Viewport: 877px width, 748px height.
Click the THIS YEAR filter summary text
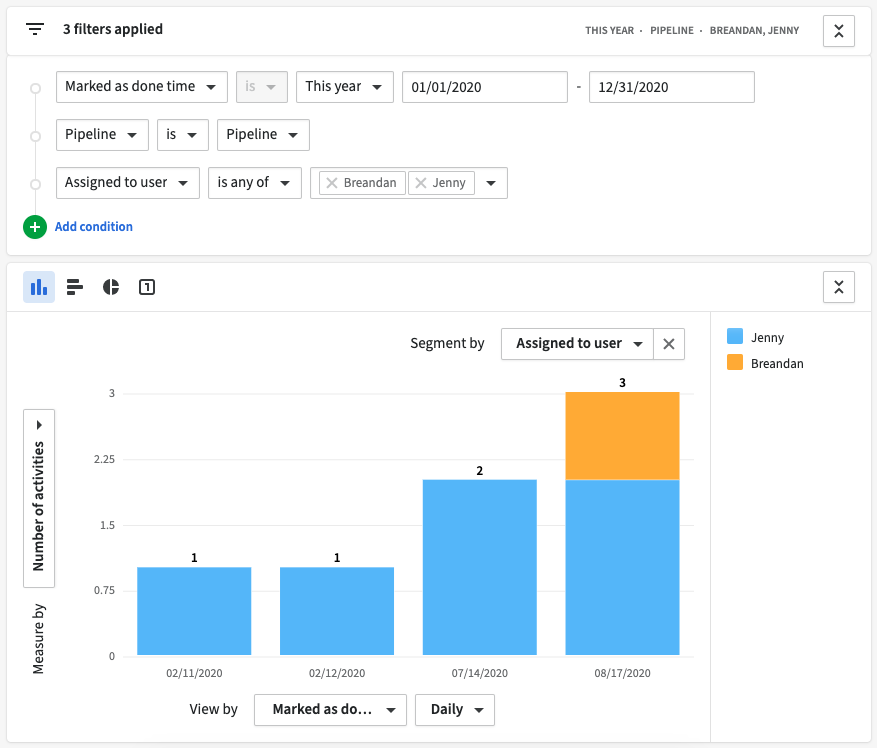[609, 31]
